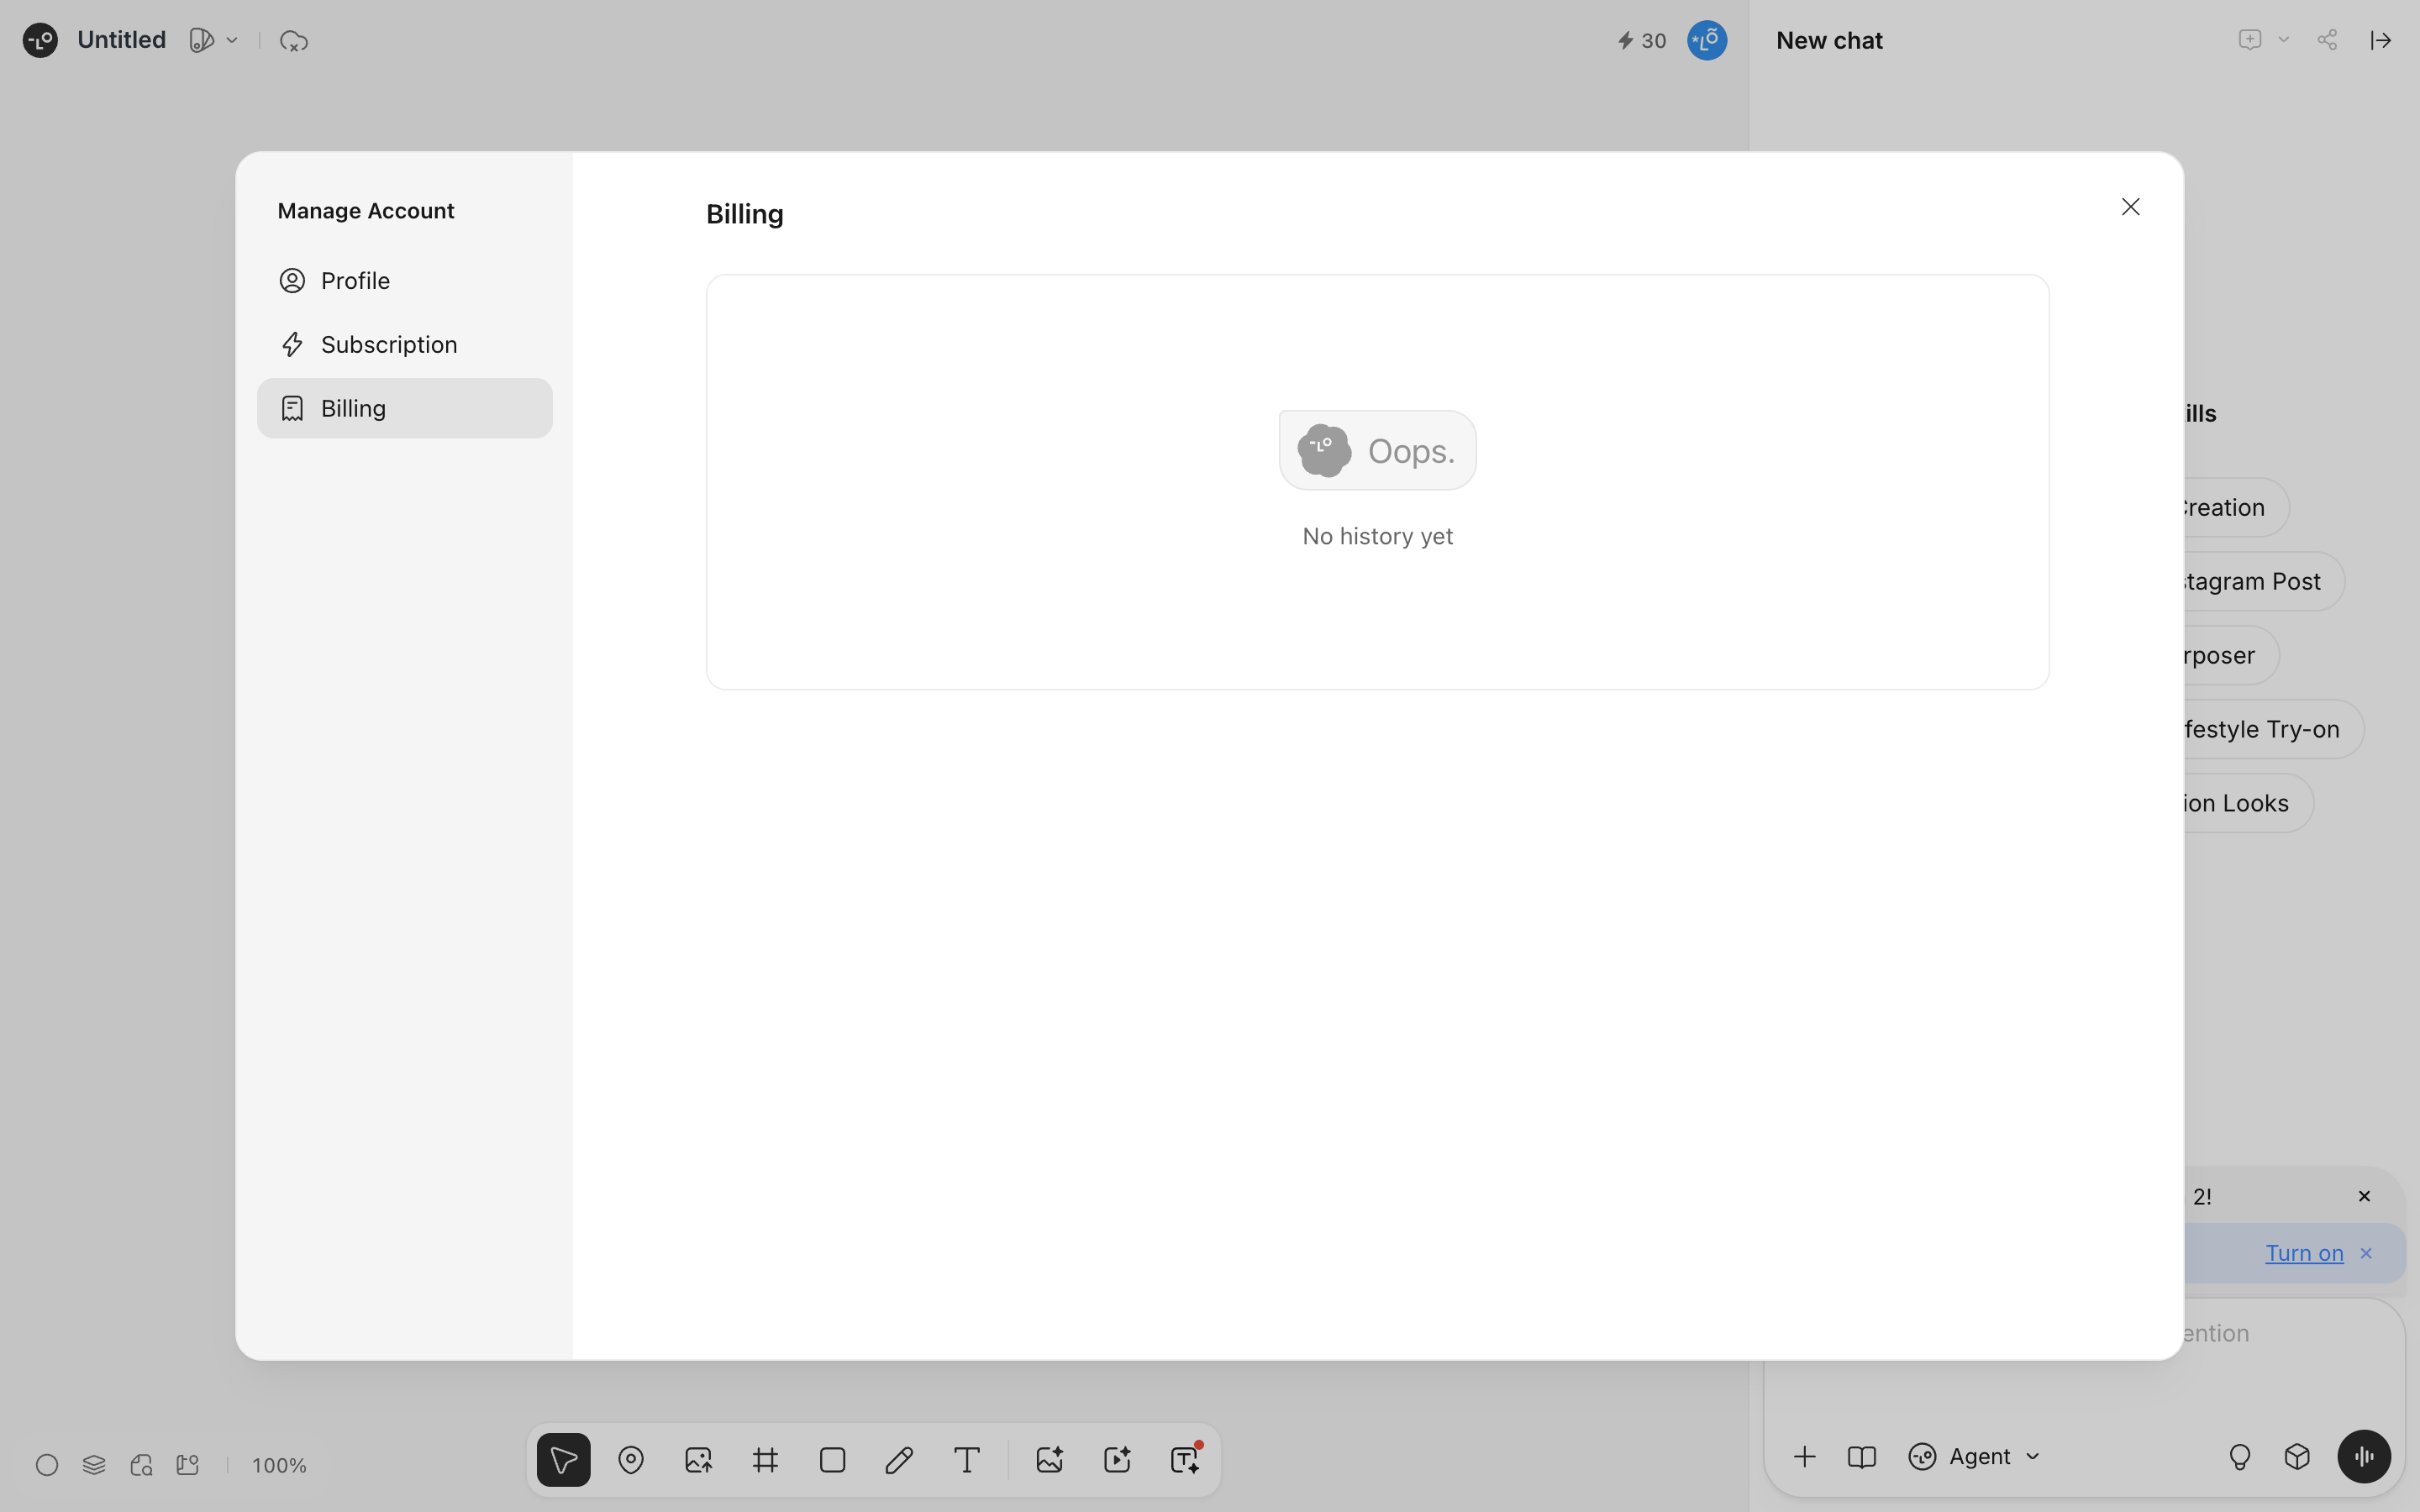Click the AI video generator tool

(x=1117, y=1460)
